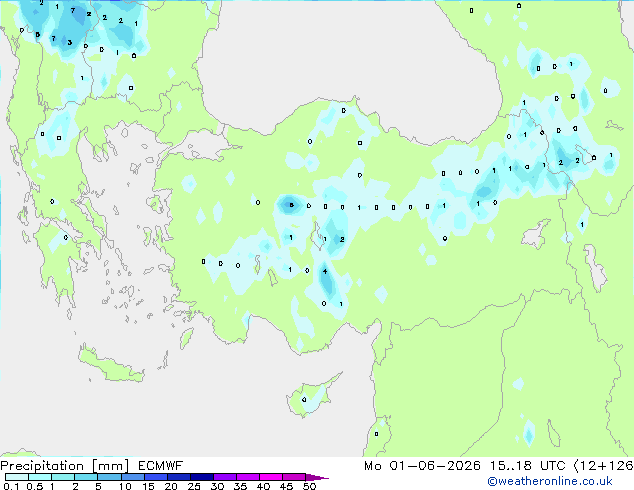Select the 5–10 mm legend color box
The width and height of the screenshot is (634, 490).
pos(109,477)
